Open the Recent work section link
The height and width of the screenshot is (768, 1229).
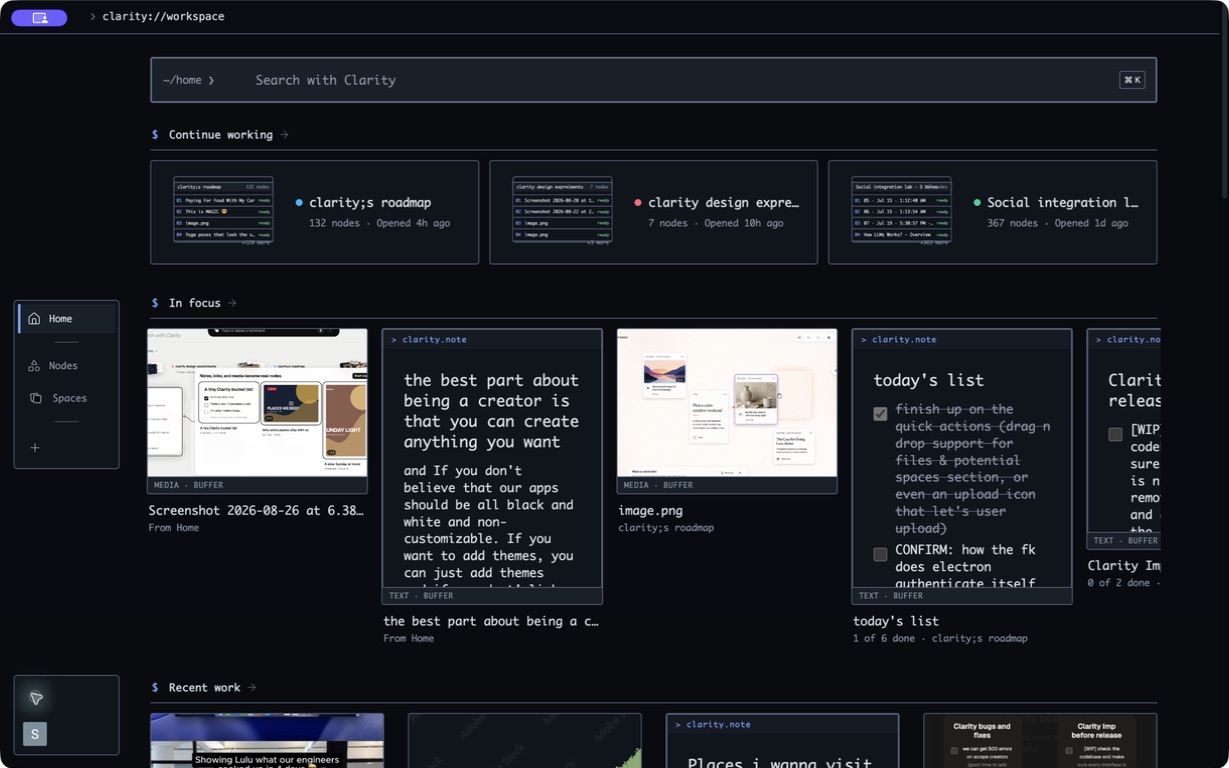205,688
